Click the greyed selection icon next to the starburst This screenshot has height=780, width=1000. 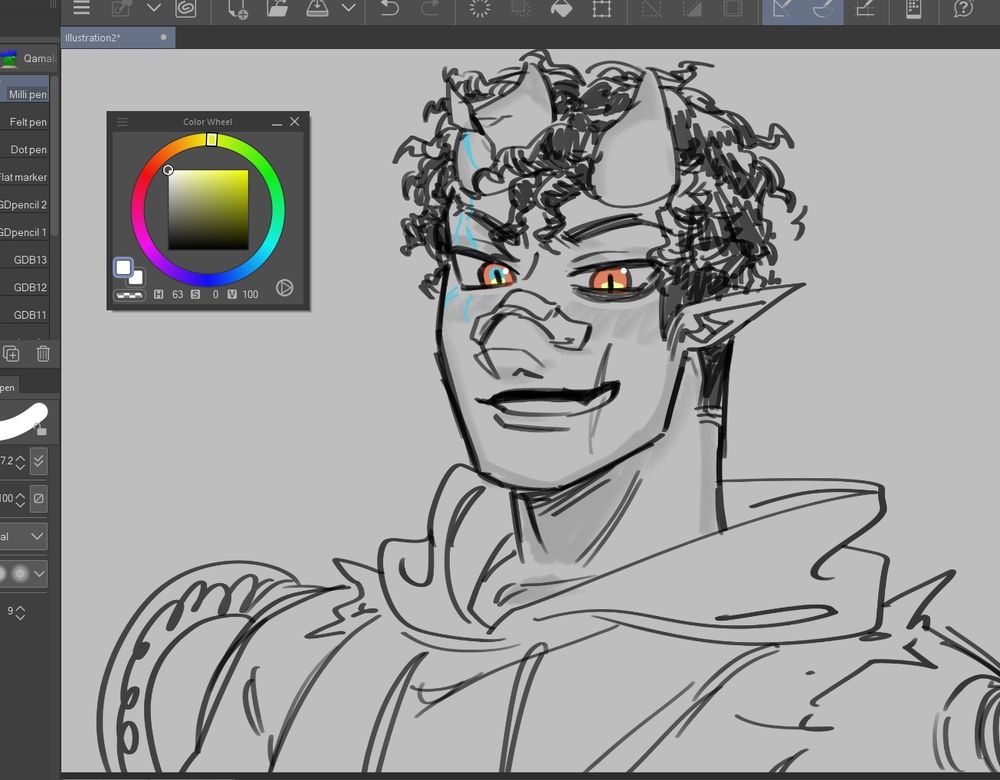(x=520, y=8)
